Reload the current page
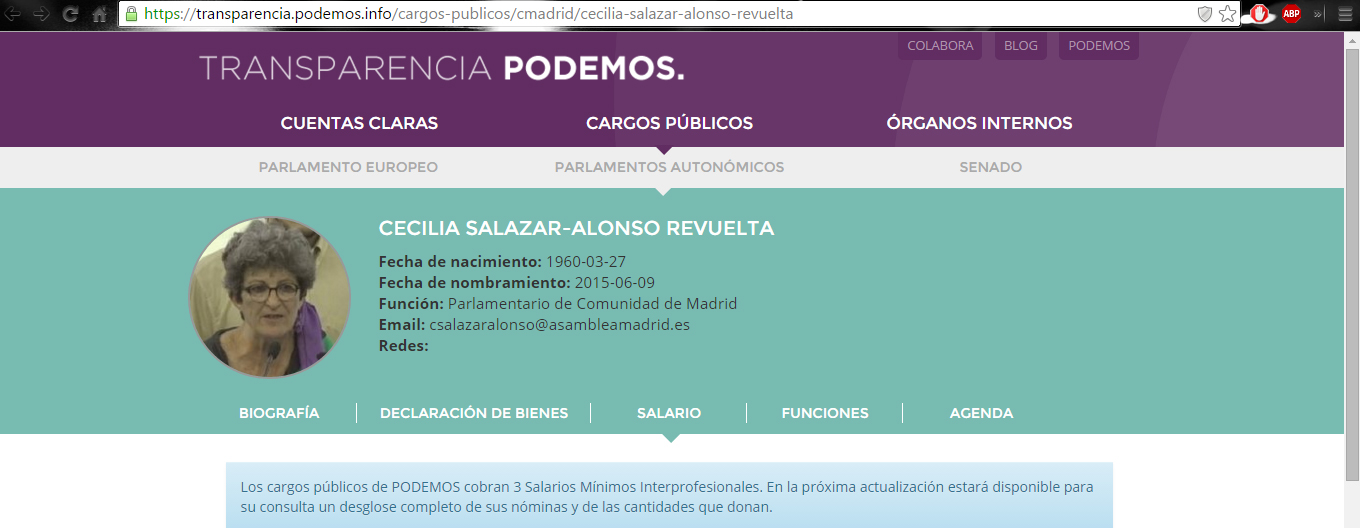The height and width of the screenshot is (528, 1360). coord(70,14)
